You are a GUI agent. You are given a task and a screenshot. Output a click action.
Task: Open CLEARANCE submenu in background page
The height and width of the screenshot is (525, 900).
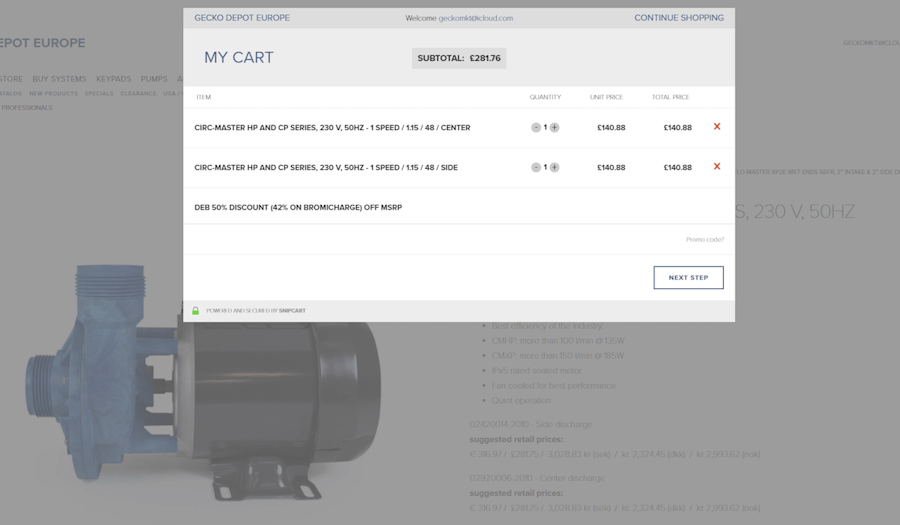pyautogui.click(x=138, y=94)
